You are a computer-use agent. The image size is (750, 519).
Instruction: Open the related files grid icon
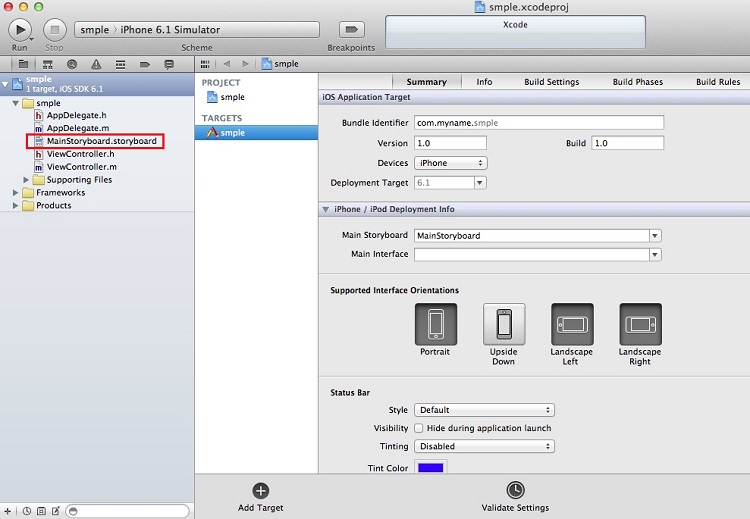click(205, 64)
